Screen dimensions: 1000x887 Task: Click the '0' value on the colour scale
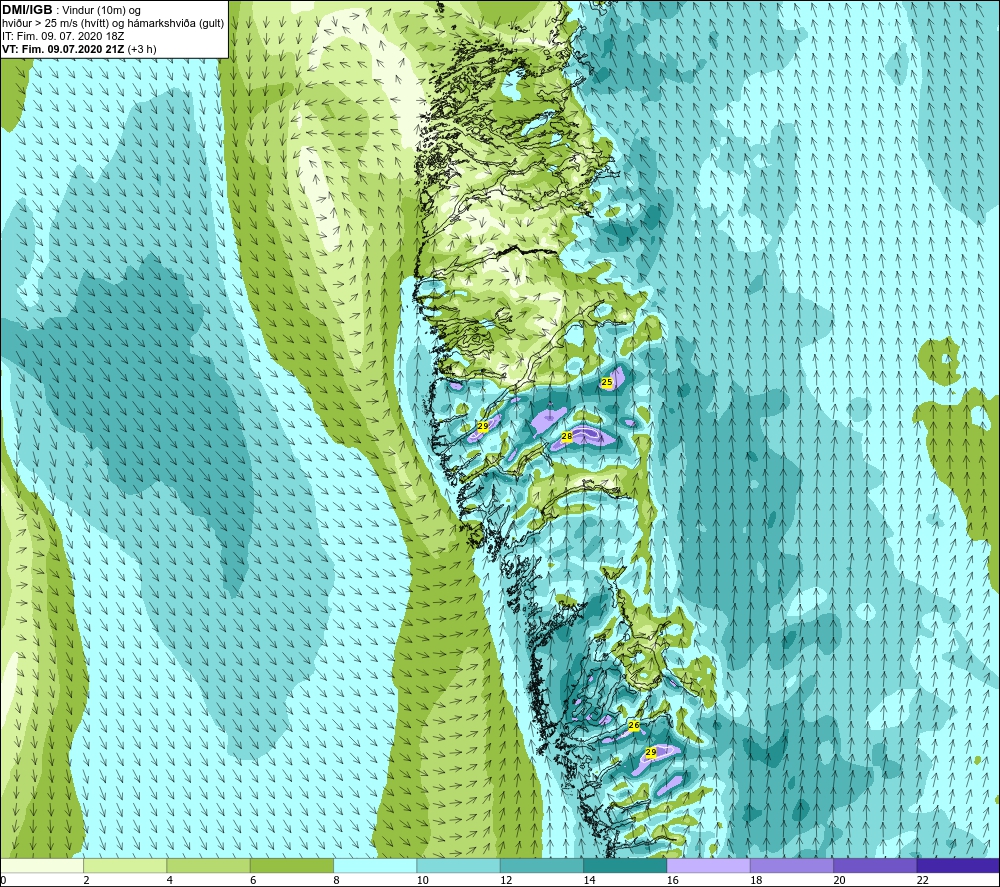[3, 880]
